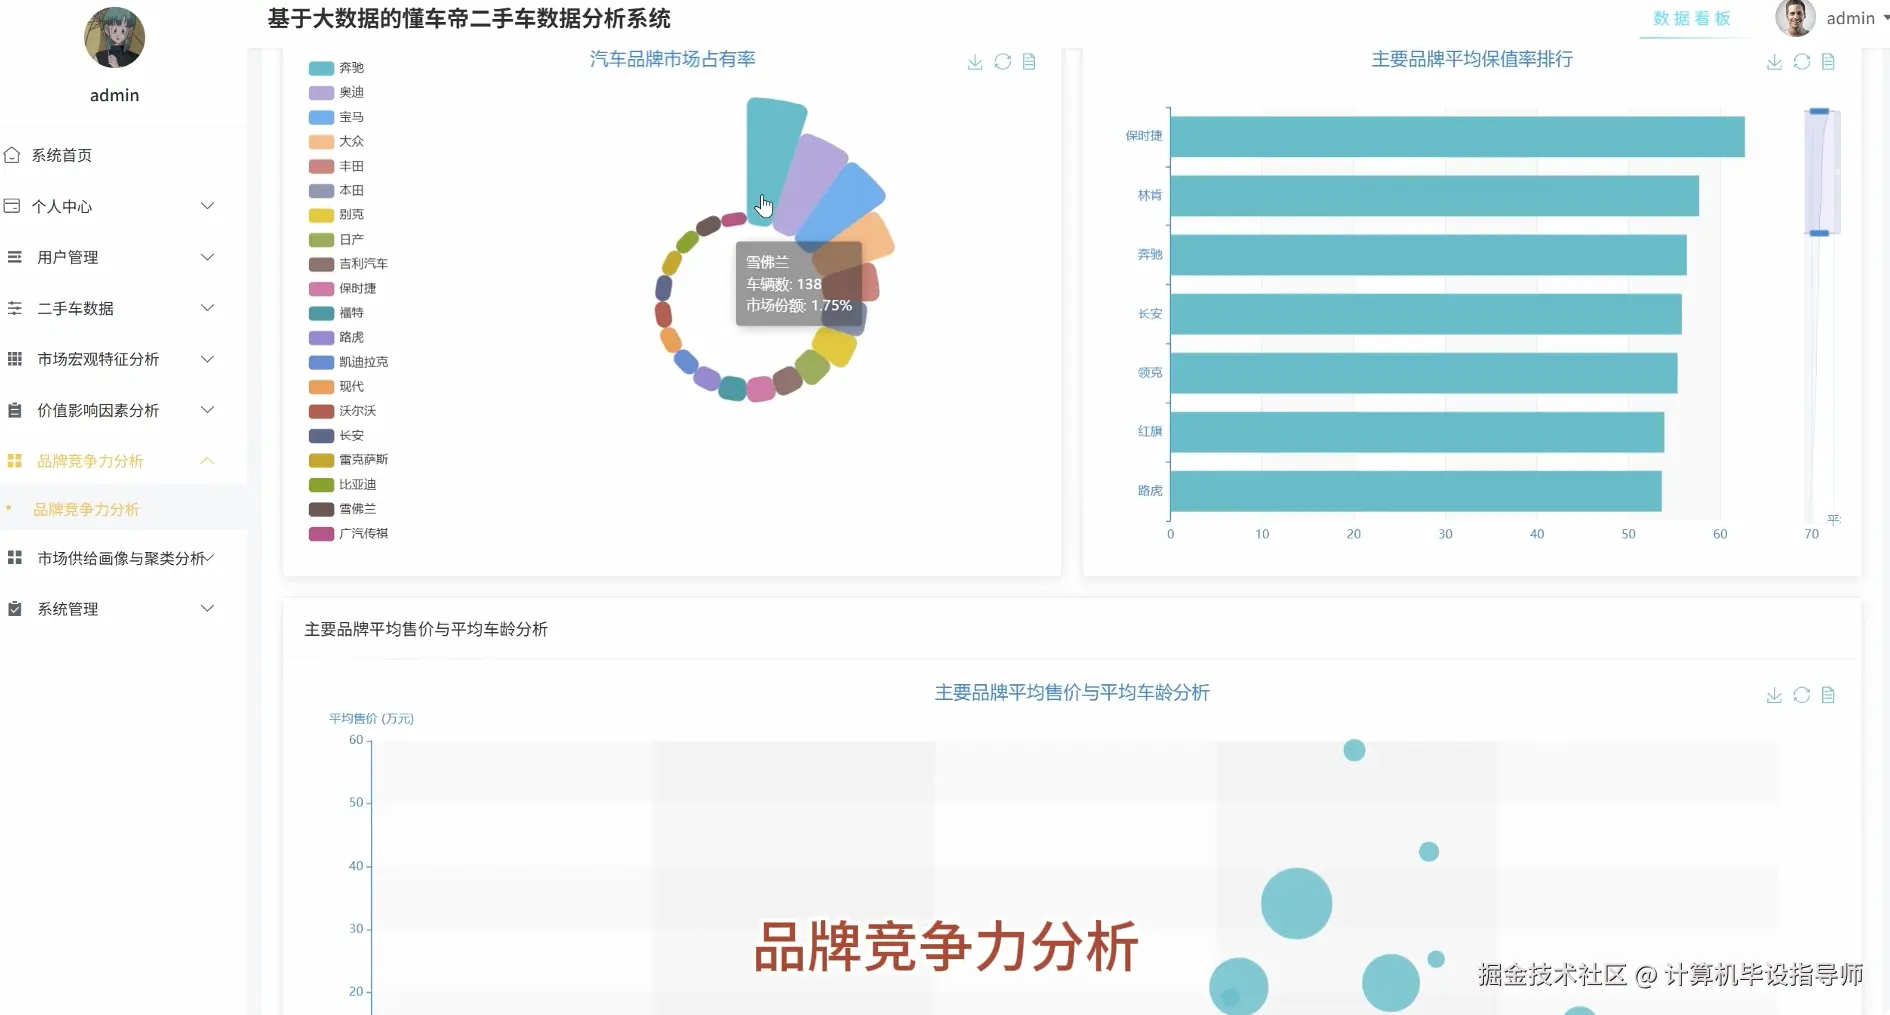Expand 用户管理 menu chevron

(208, 257)
